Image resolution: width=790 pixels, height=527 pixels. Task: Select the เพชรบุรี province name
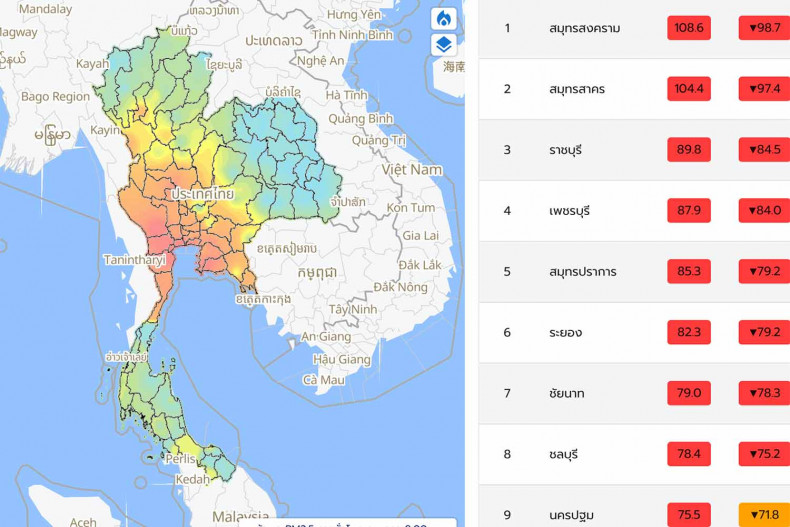569,211
